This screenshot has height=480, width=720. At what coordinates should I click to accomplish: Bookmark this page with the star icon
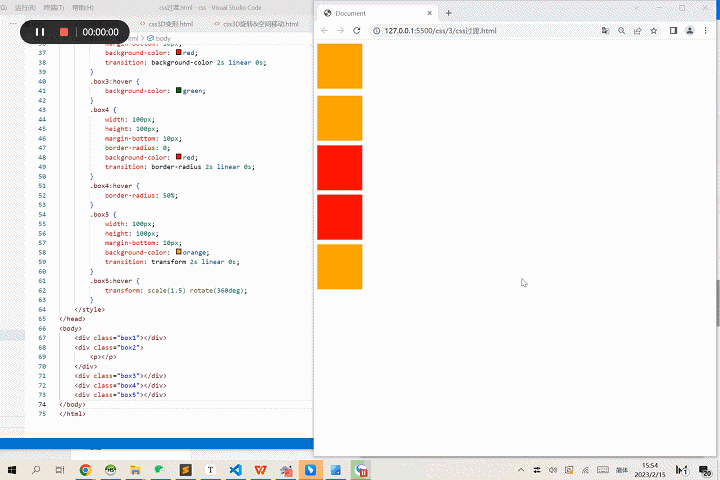(x=653, y=31)
